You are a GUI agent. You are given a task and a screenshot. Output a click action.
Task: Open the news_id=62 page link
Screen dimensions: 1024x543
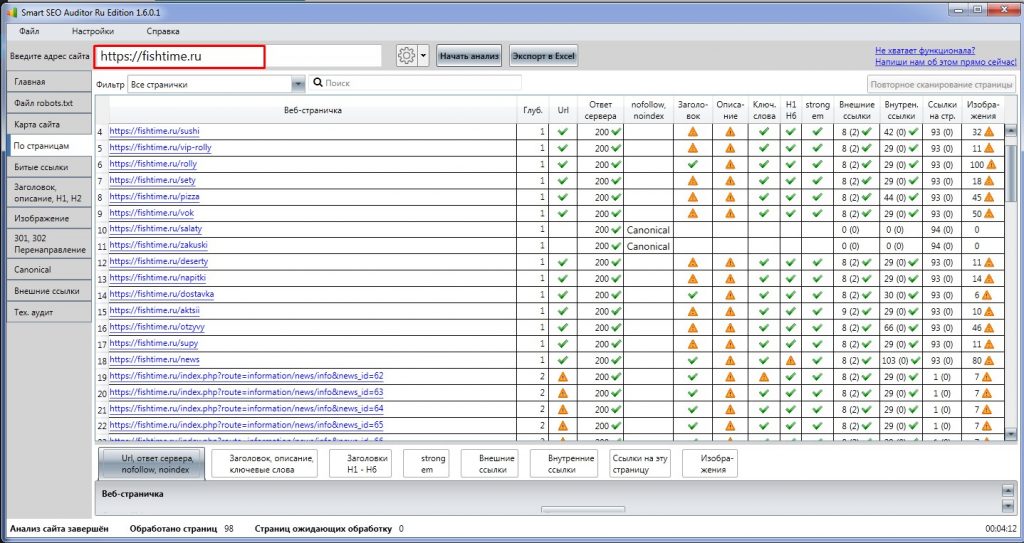246,376
